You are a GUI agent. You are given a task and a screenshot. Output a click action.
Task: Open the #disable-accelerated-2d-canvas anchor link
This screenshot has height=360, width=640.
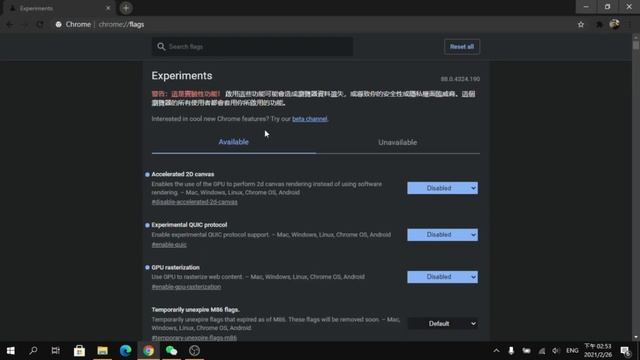click(x=194, y=202)
